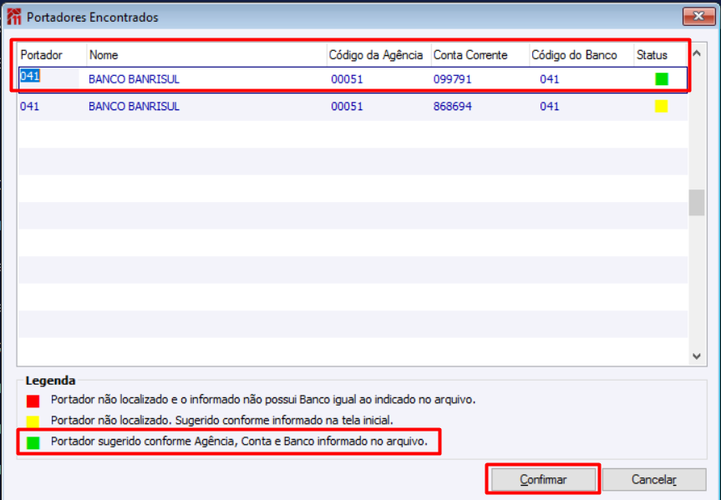Select BANCO BANRISUL in account 868694 row
Image resolution: width=721 pixels, height=500 pixels.
[x=134, y=106]
